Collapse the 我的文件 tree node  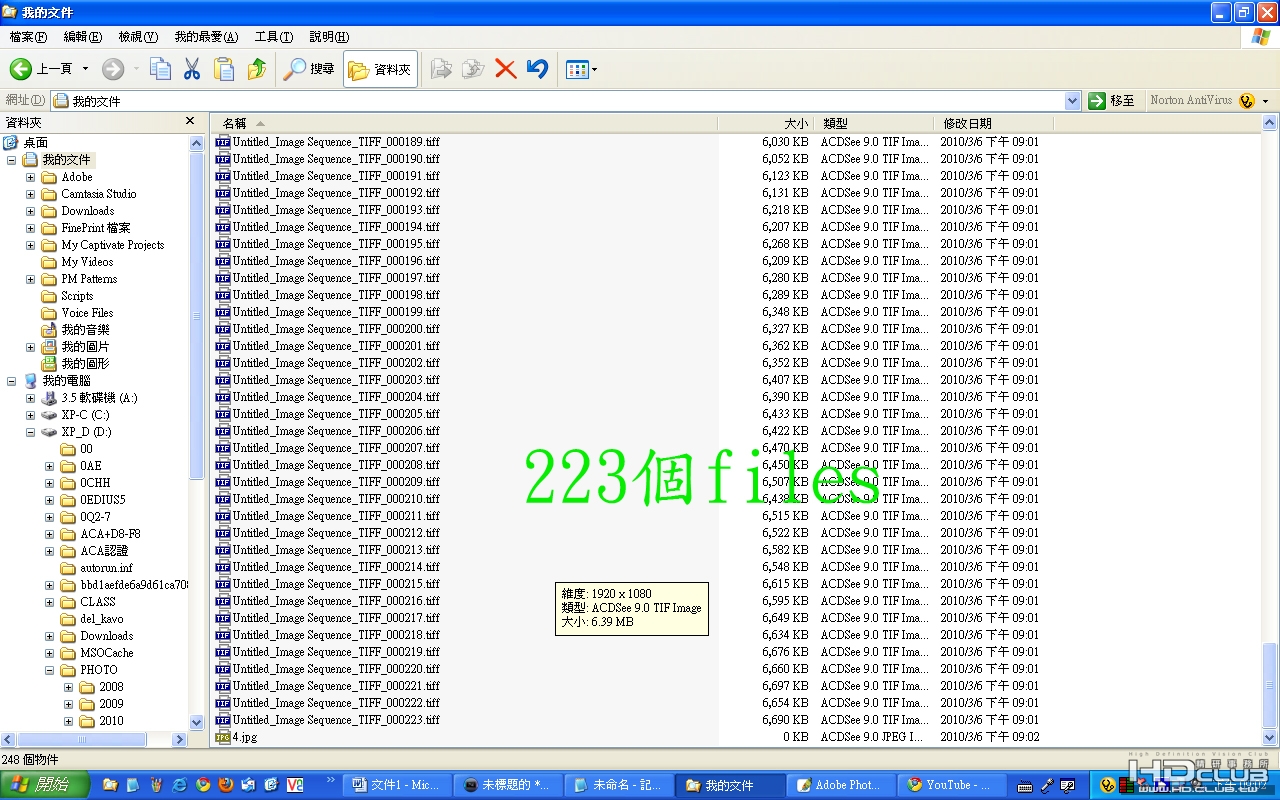(x=12, y=160)
